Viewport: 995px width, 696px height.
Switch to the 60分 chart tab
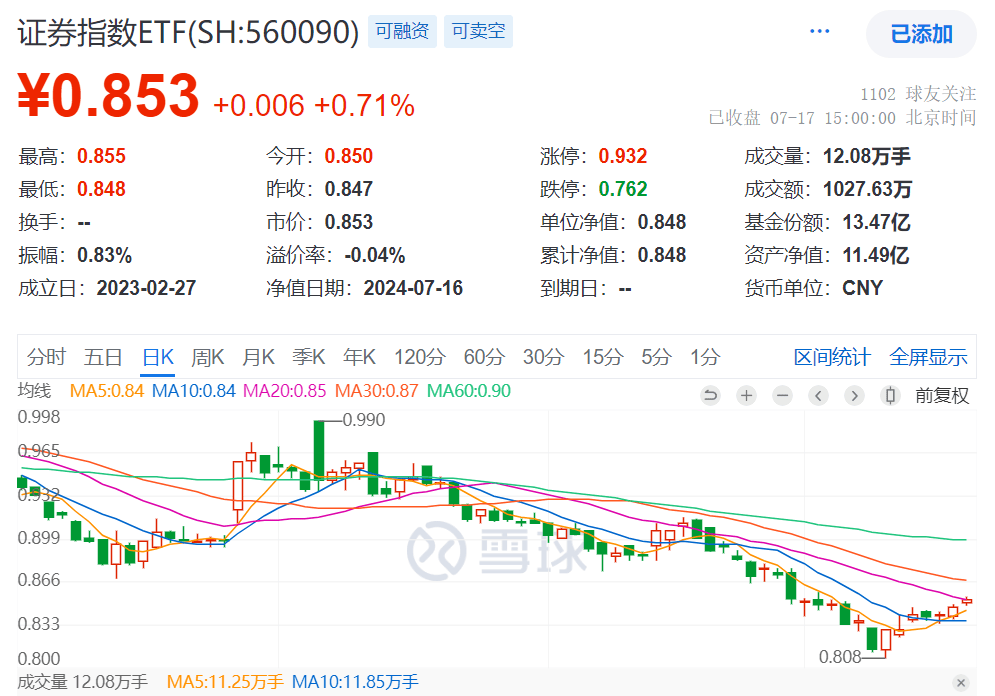(x=484, y=357)
